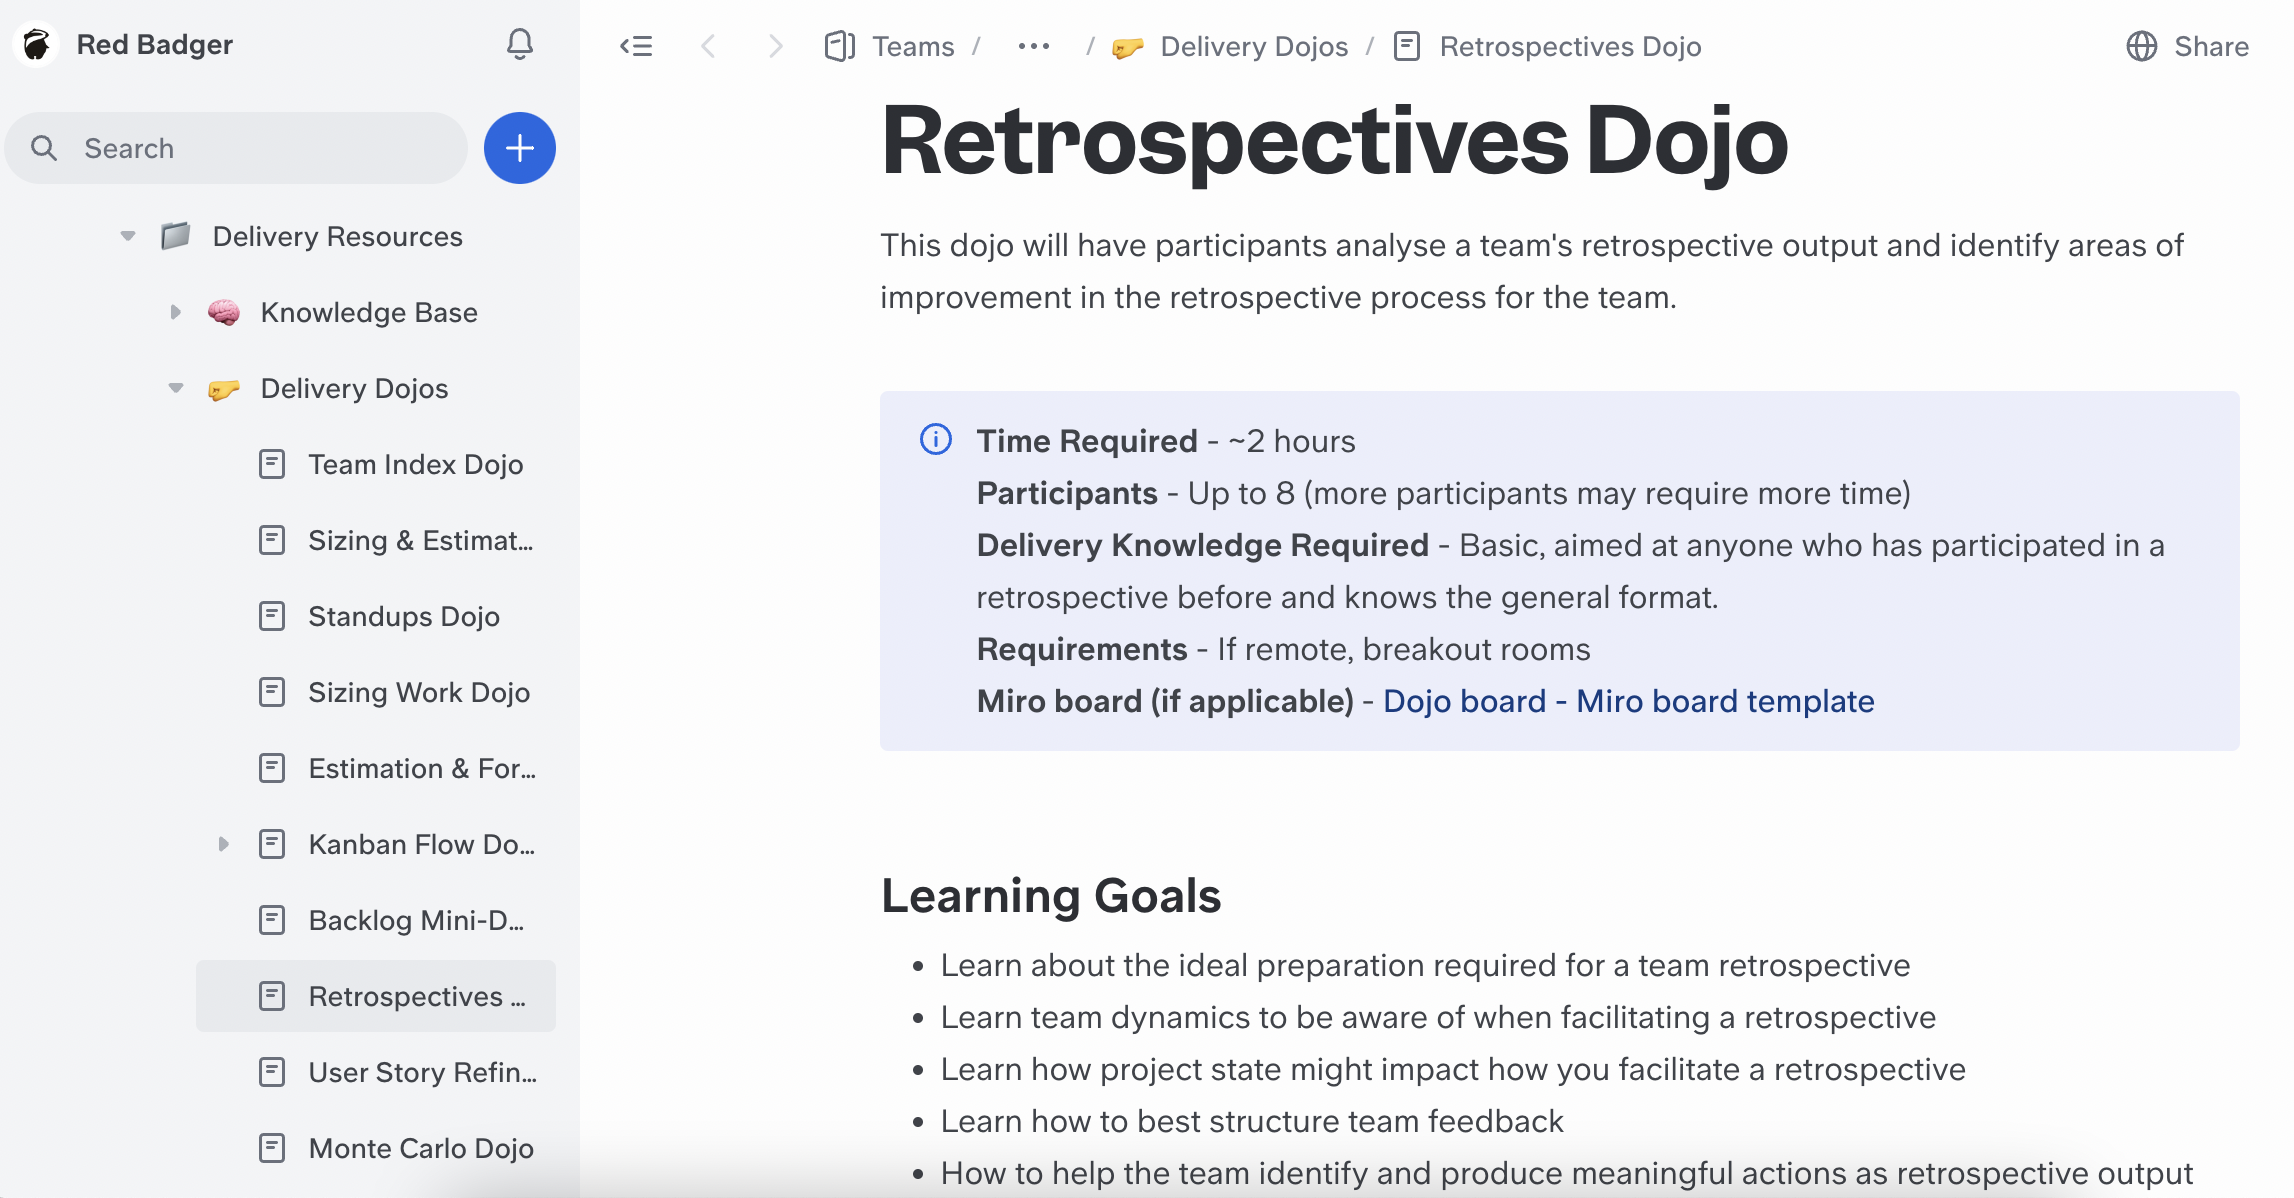Click the Retrospectives Dojo page title
The image size is (2294, 1198).
click(x=1334, y=141)
